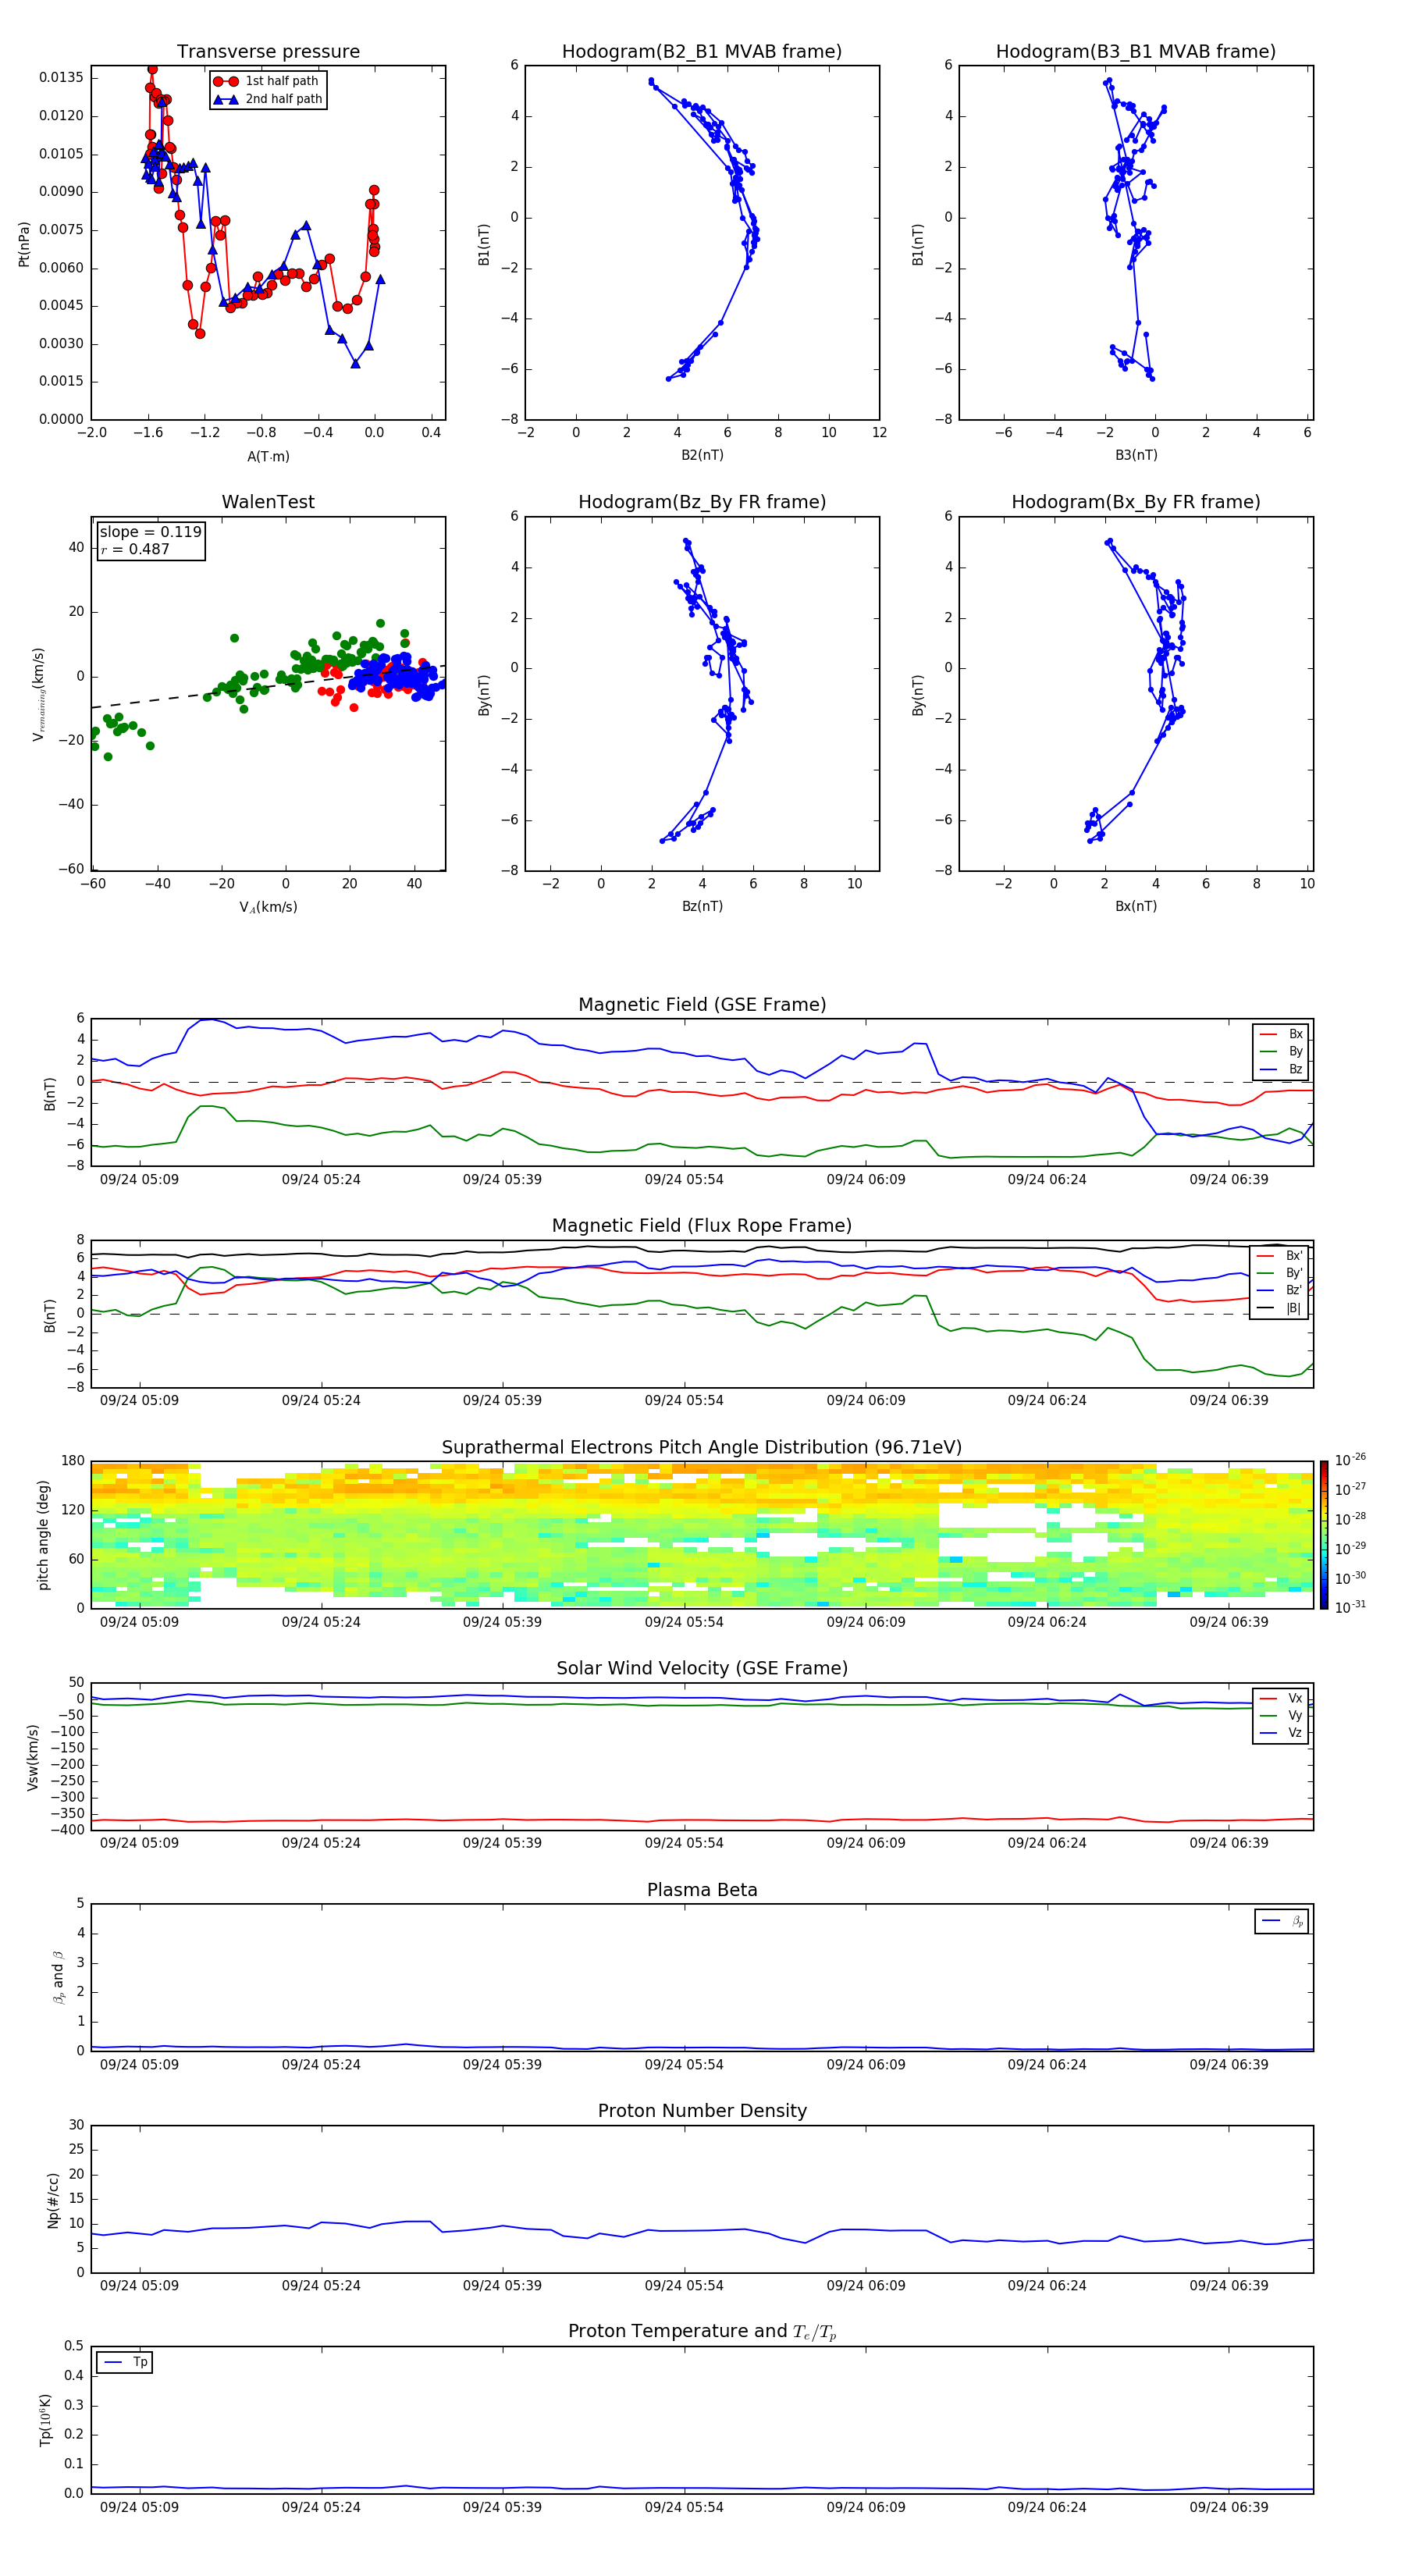
Task: Click the Bz' entry in Flux Rope legend
Action: pos(1280,1291)
